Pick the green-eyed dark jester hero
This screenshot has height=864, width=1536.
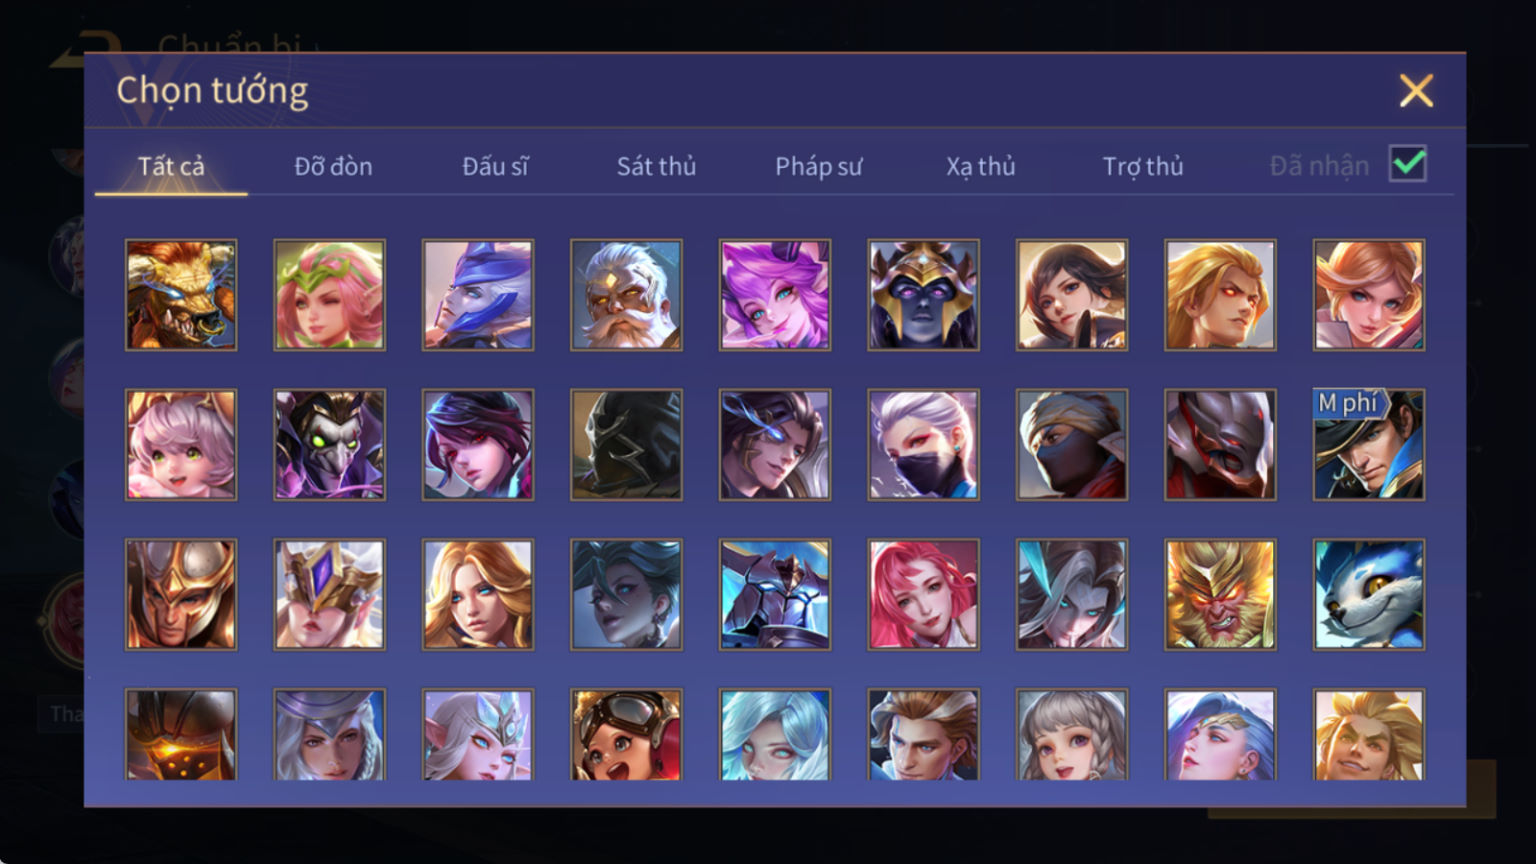point(329,445)
